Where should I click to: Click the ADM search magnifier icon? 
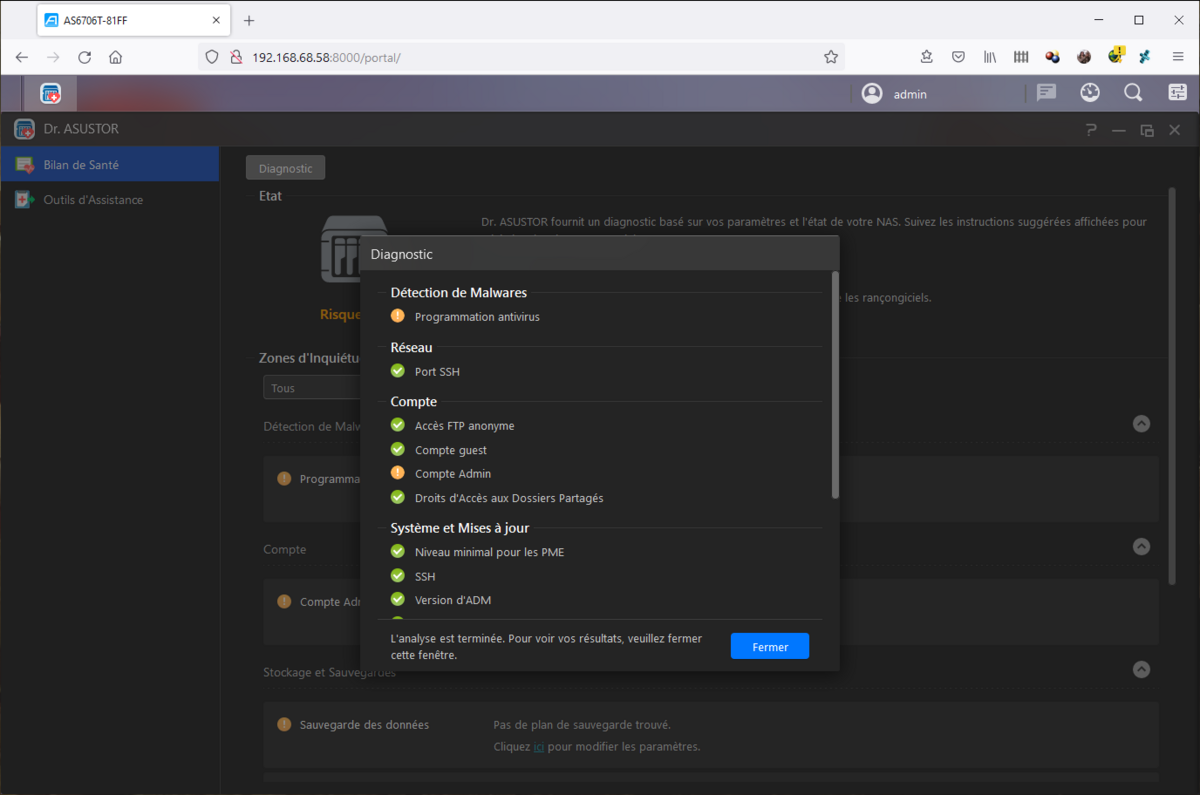point(1133,93)
